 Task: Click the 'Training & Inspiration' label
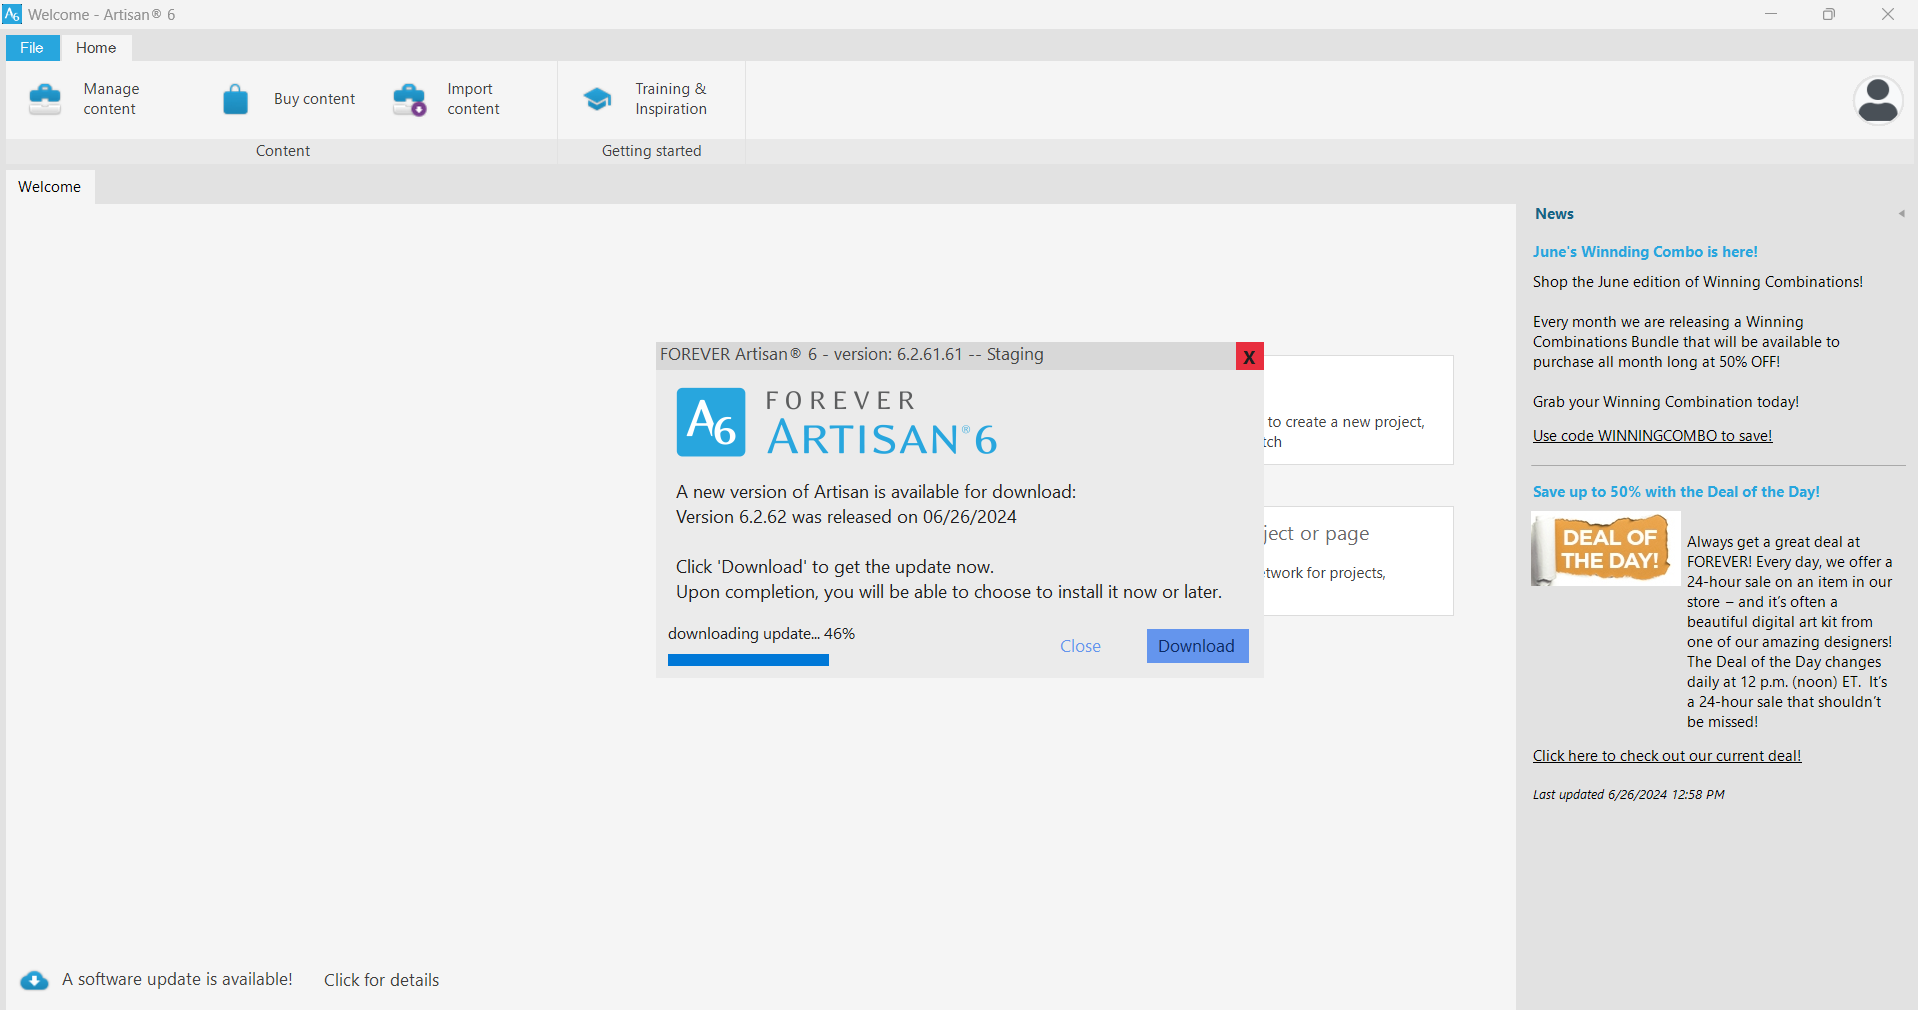[671, 99]
